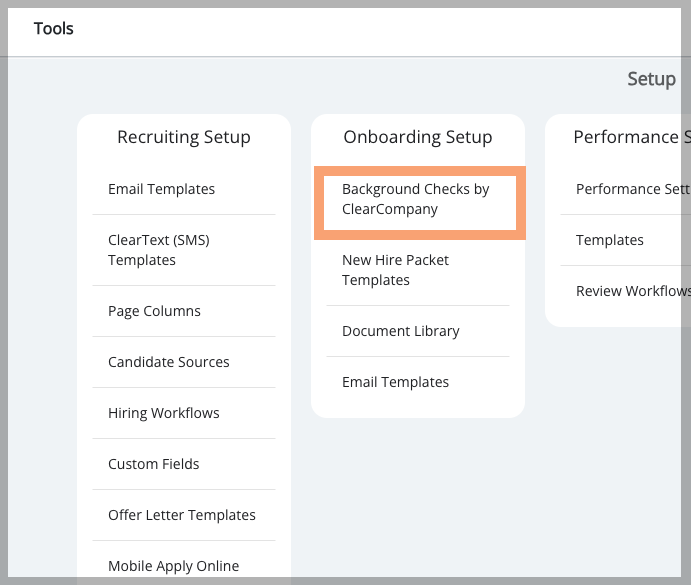Open Email Templates under Recruiting Setup
691x585 pixels.
pos(161,189)
